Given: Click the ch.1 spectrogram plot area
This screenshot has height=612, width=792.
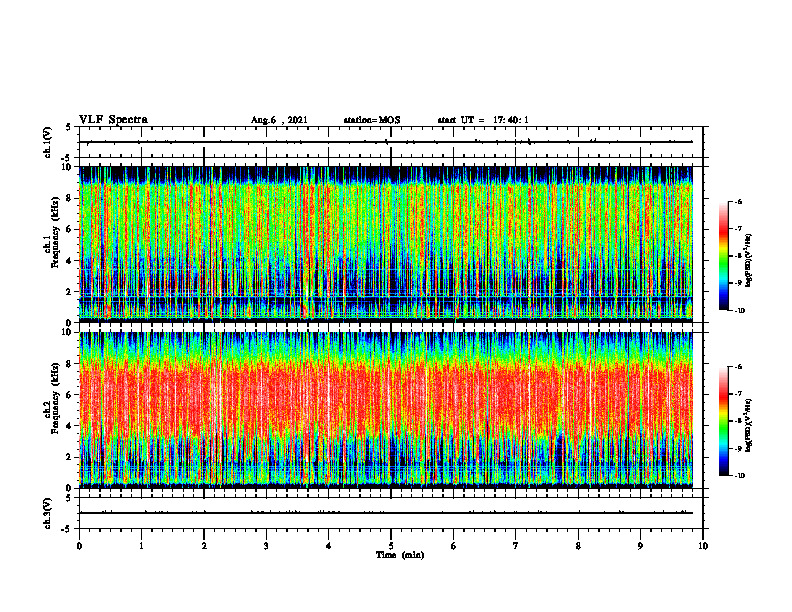Looking at the screenshot, I should (386, 244).
